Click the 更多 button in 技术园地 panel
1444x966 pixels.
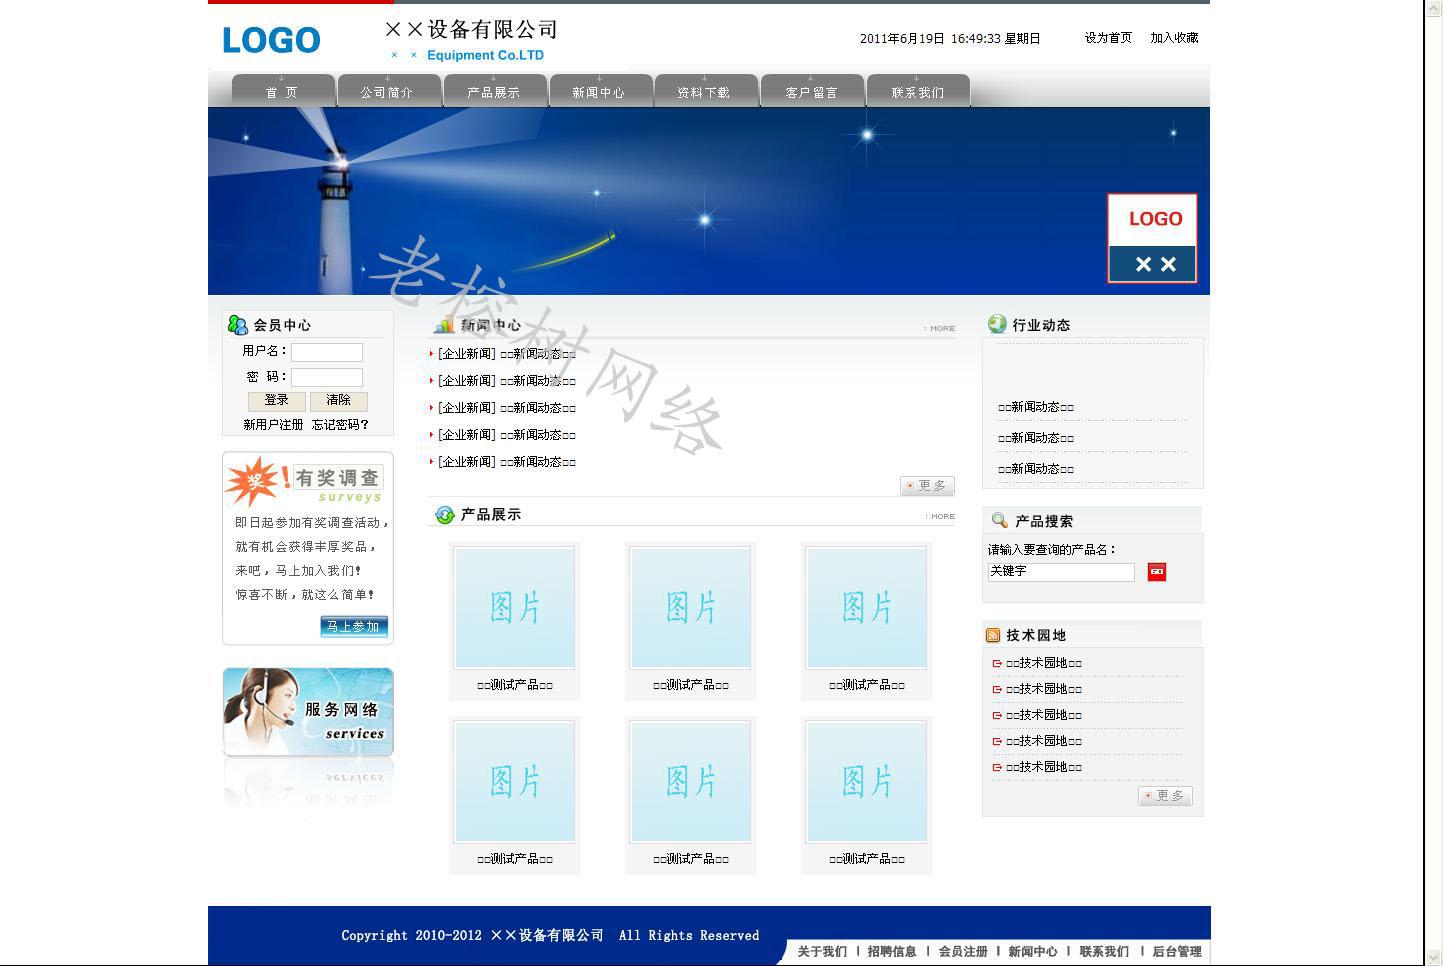point(1166,796)
